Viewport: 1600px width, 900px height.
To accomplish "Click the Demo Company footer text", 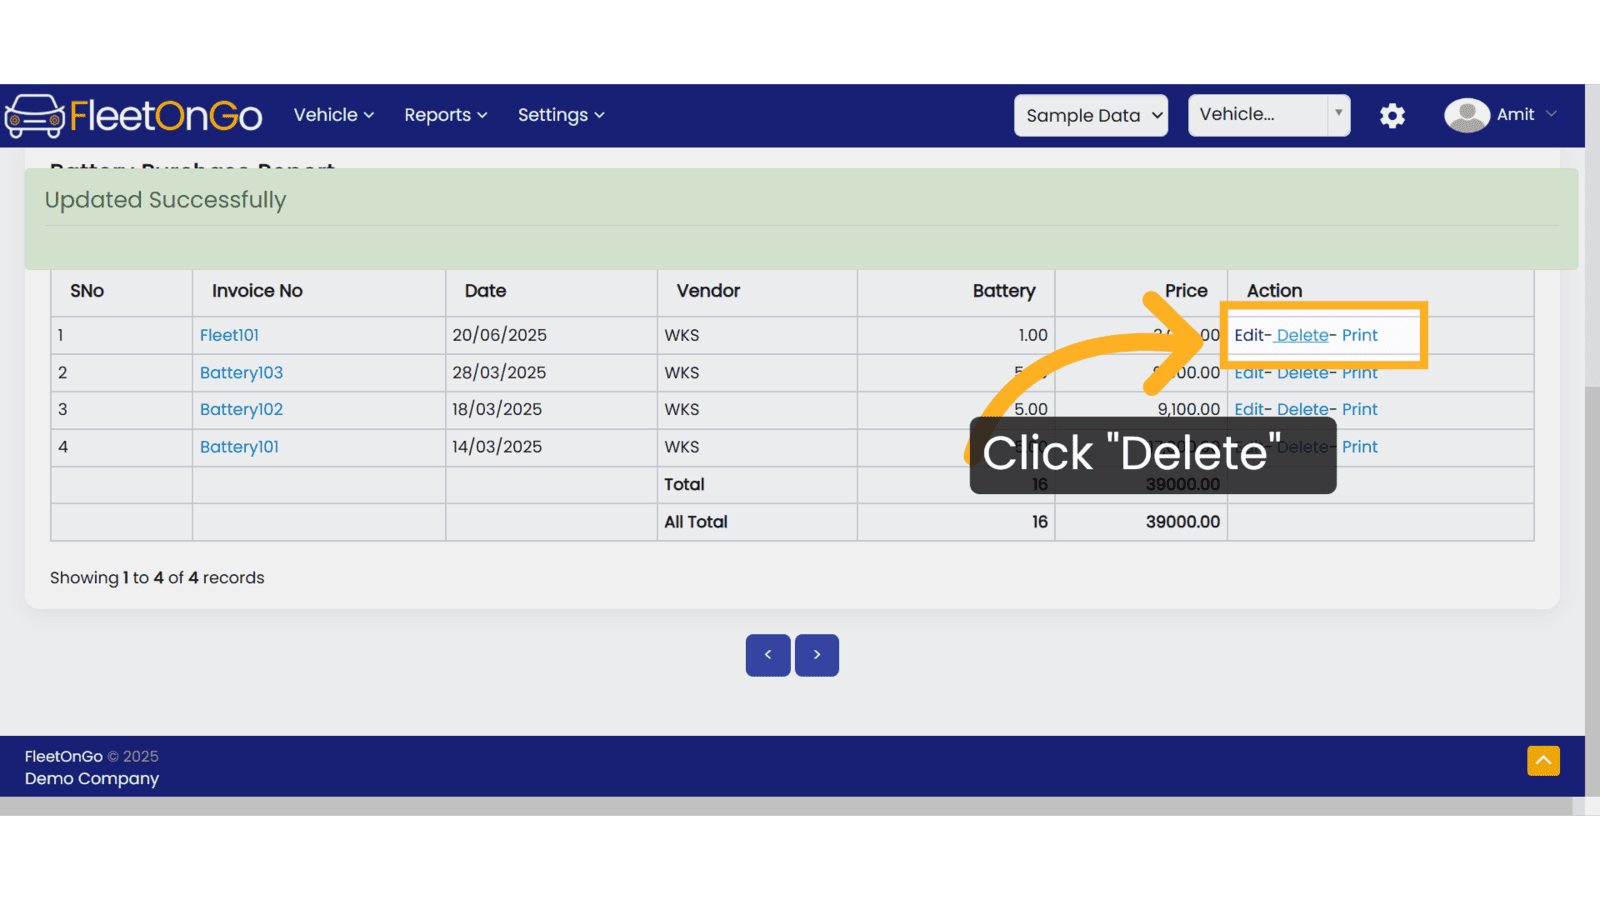I will coord(92,779).
